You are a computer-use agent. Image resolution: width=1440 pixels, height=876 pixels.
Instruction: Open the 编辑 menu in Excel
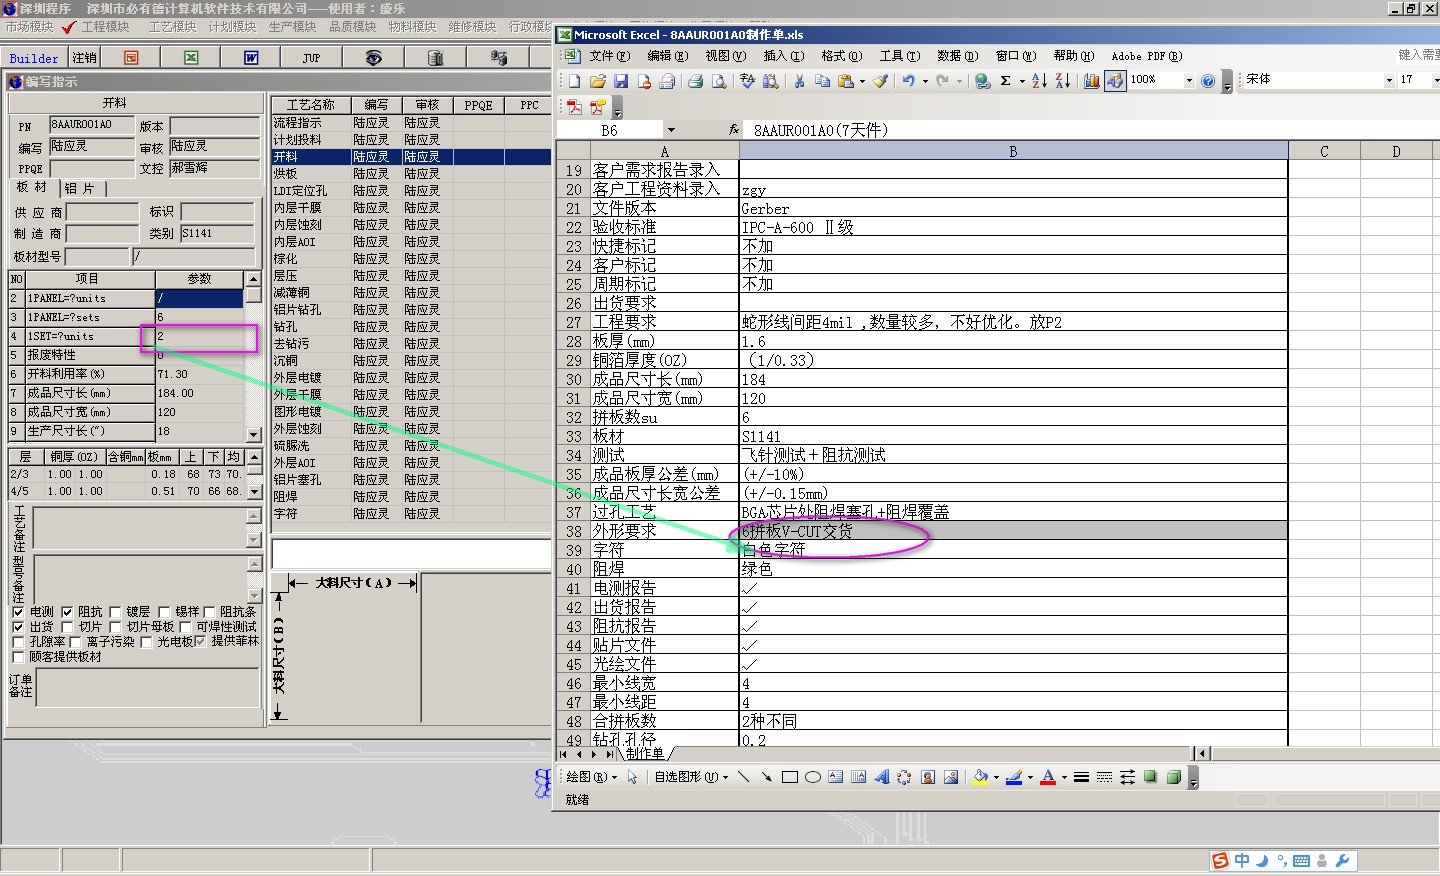[x=667, y=56]
